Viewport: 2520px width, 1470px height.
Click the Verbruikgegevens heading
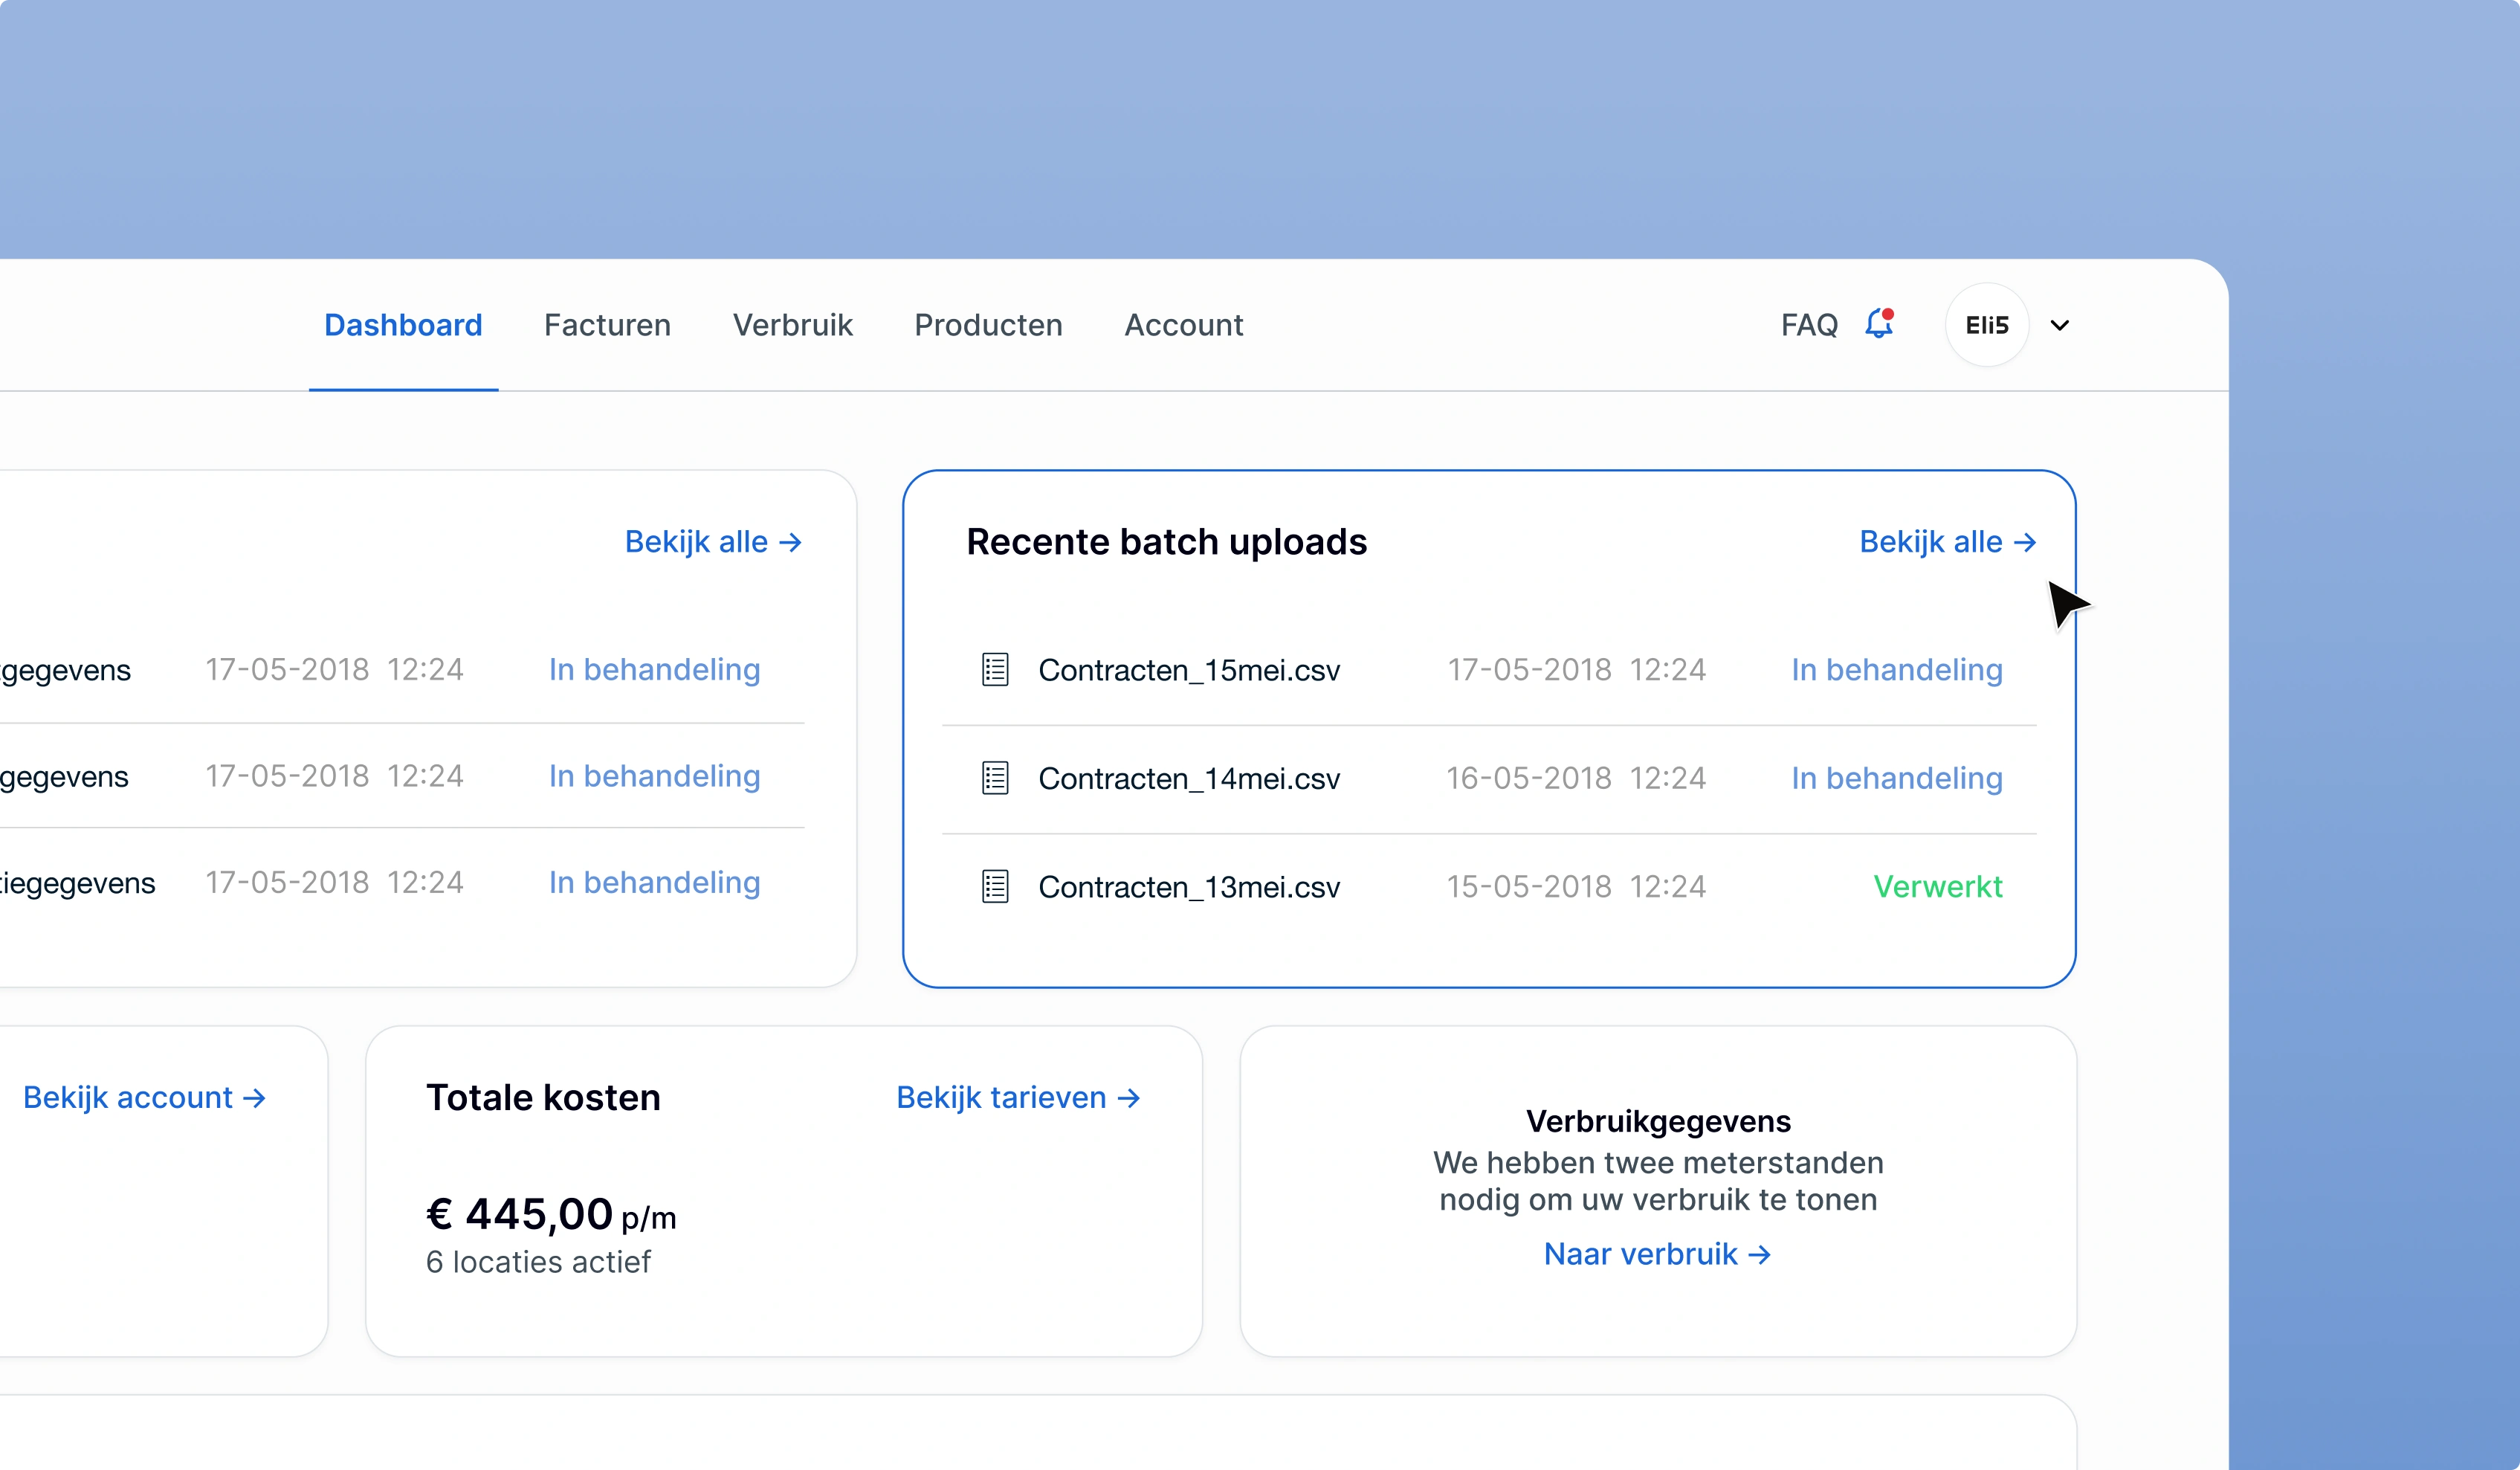point(1658,1121)
